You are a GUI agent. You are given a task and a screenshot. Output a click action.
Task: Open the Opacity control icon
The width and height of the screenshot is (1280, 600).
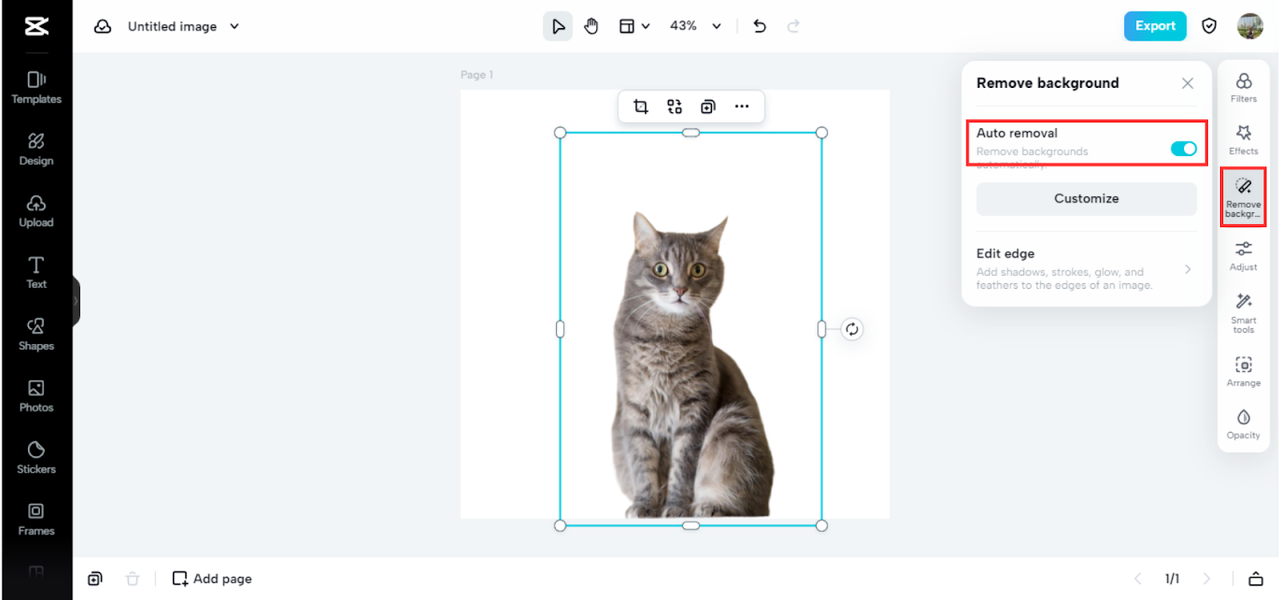(1243, 417)
